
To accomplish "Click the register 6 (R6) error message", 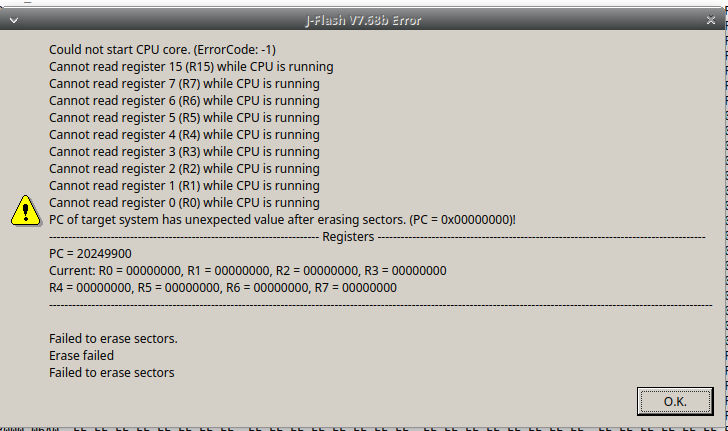I will (184, 100).
